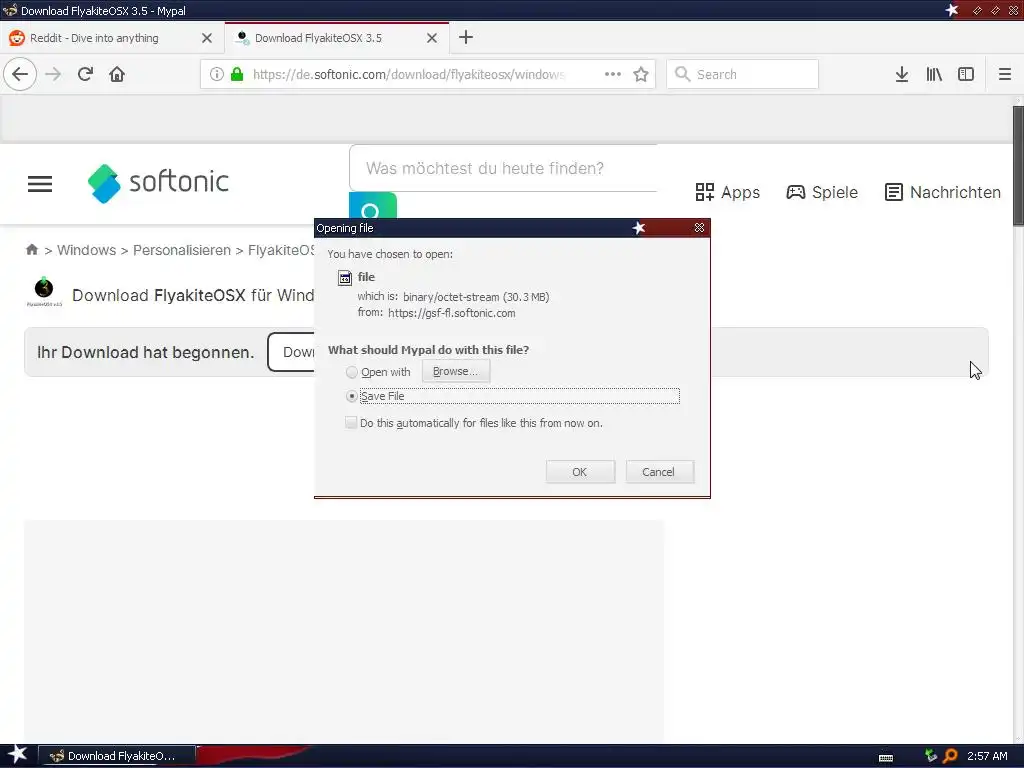Cancel the Opening file dialog
The width and height of the screenshot is (1024, 768).
click(x=659, y=472)
